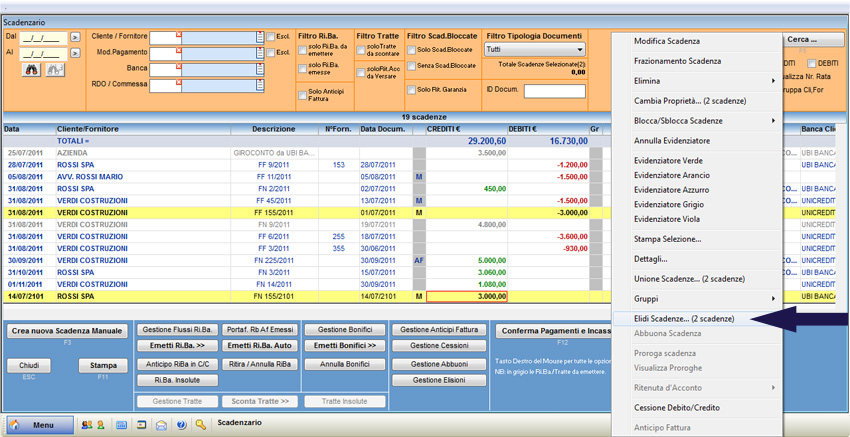The image size is (850, 437).
Task: Click the key icon in bottom toolbar
Action: pyautogui.click(x=201, y=425)
